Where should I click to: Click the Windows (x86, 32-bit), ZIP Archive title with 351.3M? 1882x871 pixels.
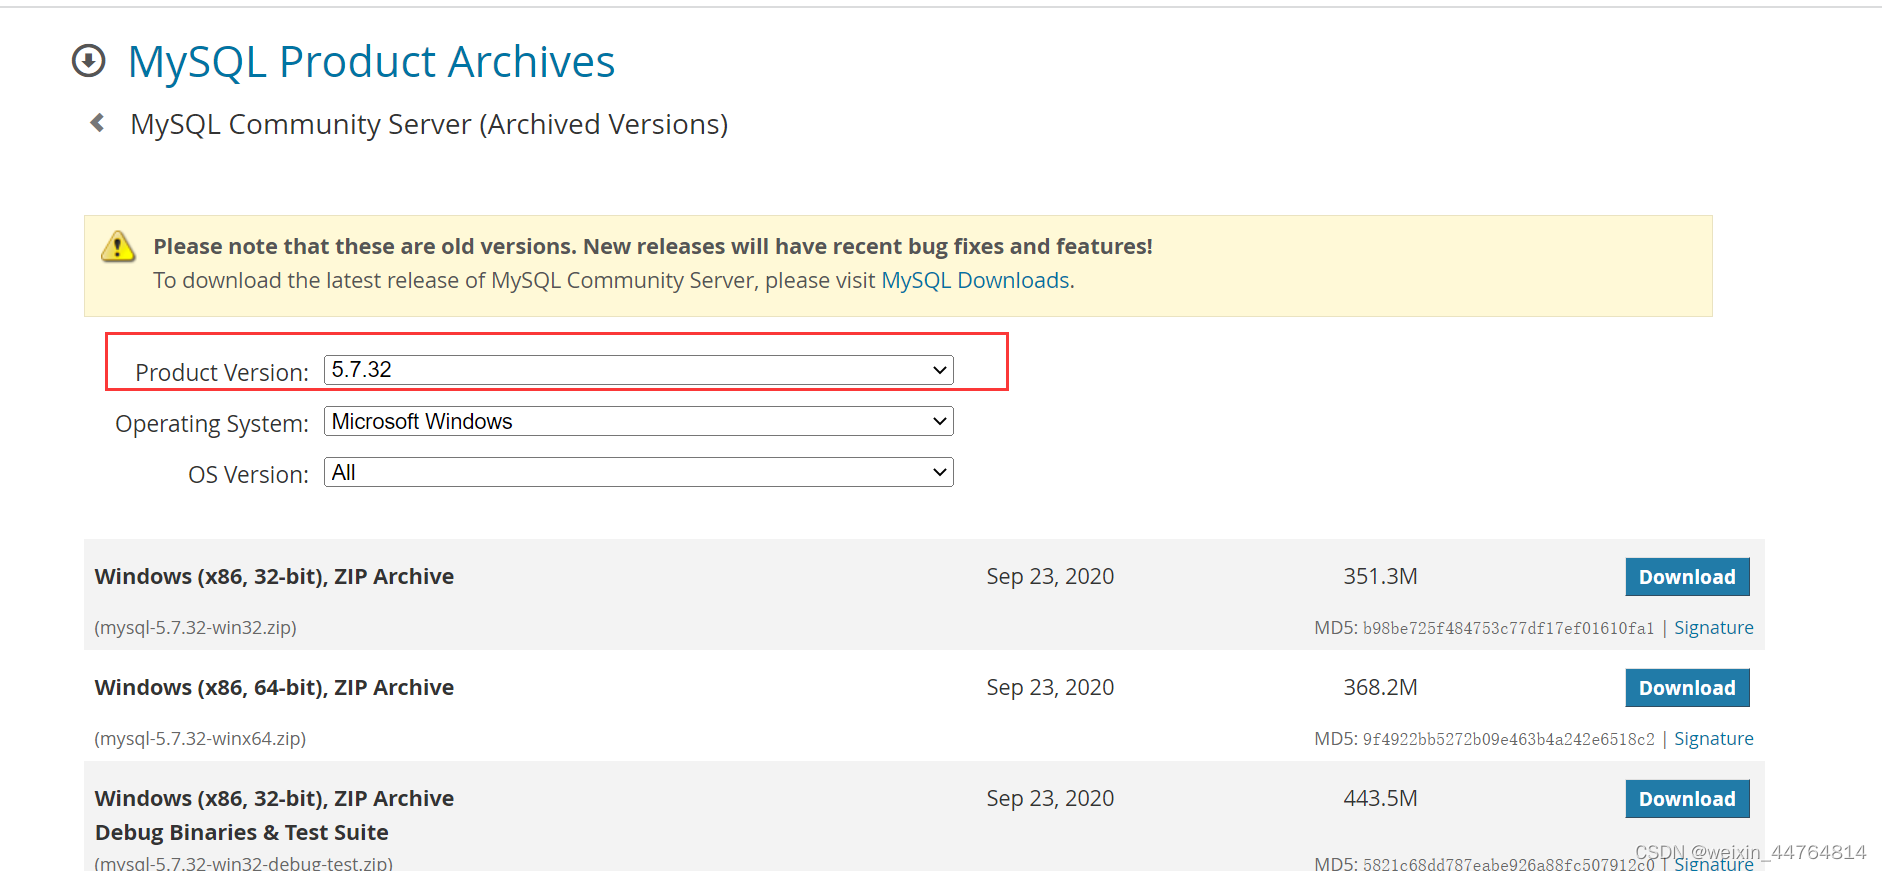[x=274, y=577]
